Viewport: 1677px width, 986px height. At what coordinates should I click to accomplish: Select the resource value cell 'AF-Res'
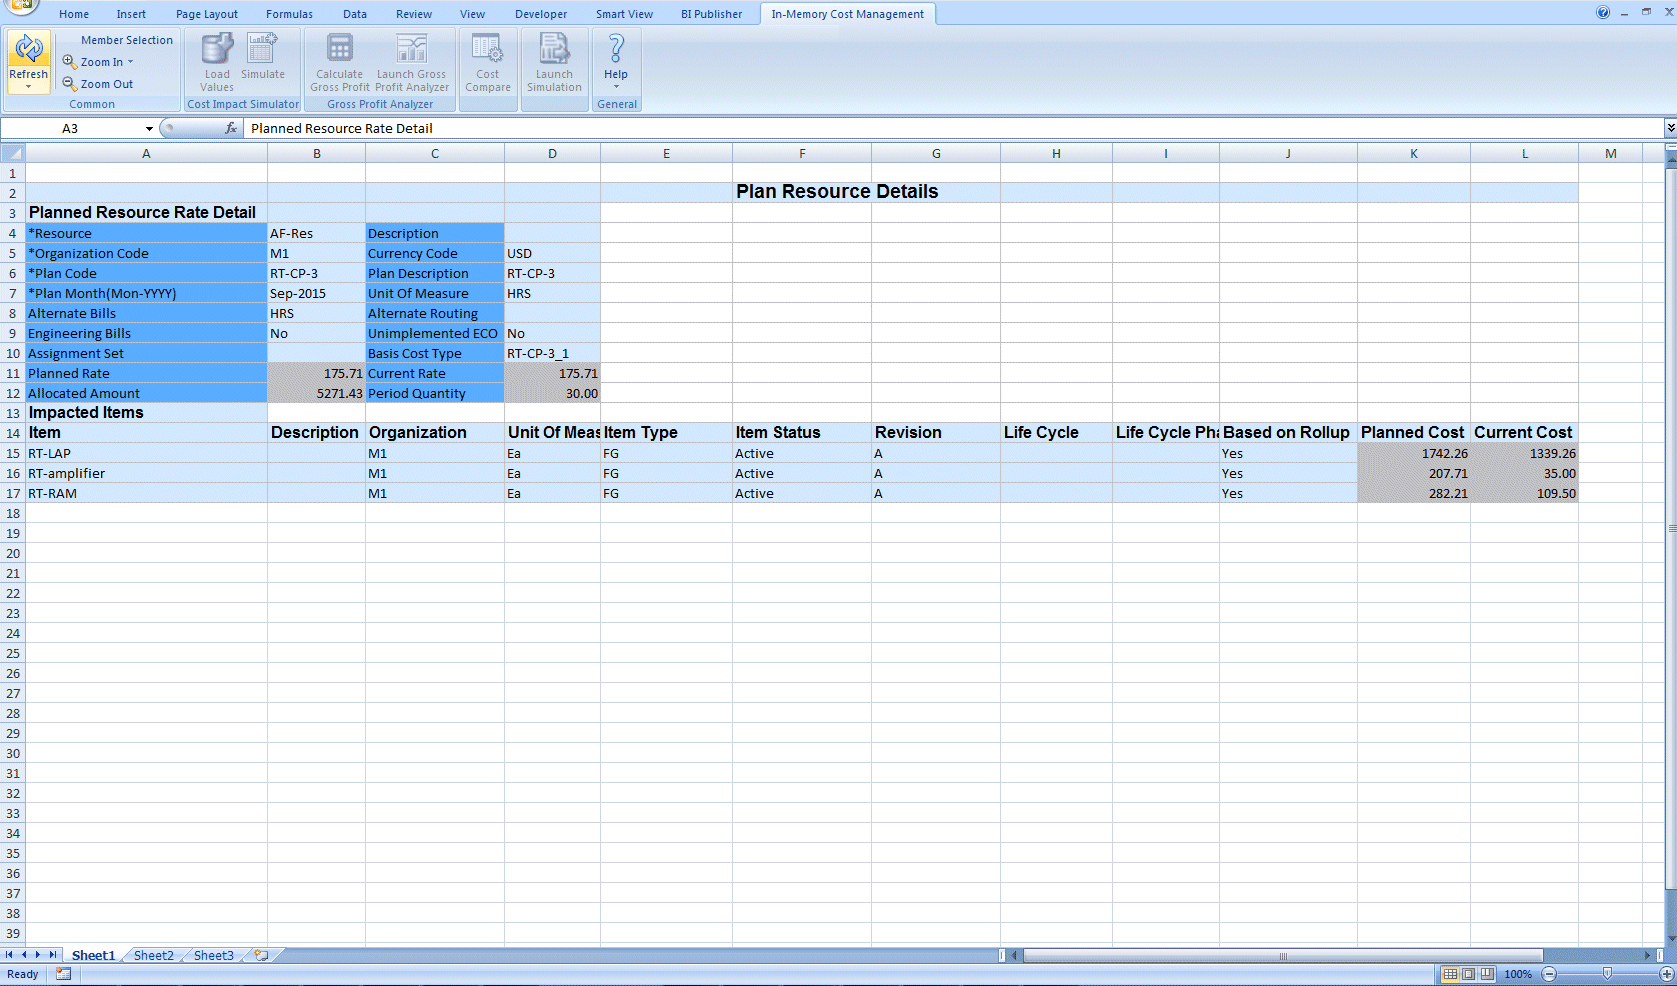coord(316,233)
